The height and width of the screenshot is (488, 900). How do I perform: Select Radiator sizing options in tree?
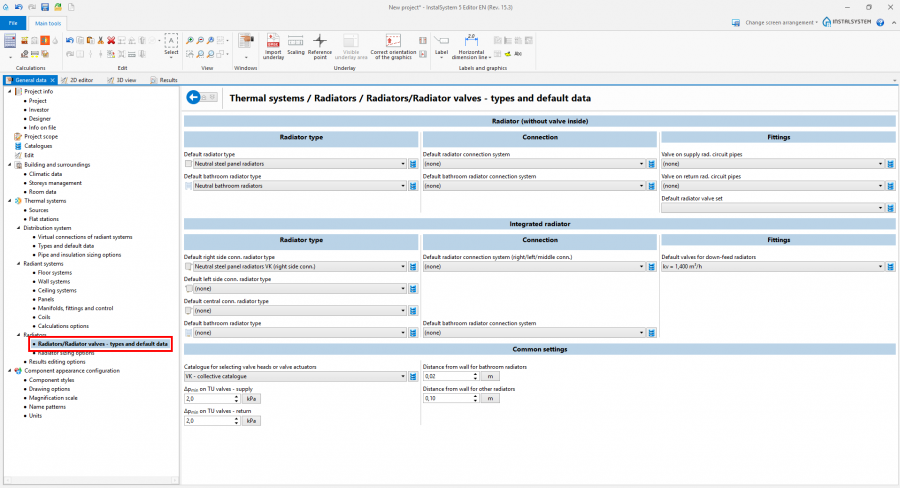click(65, 353)
